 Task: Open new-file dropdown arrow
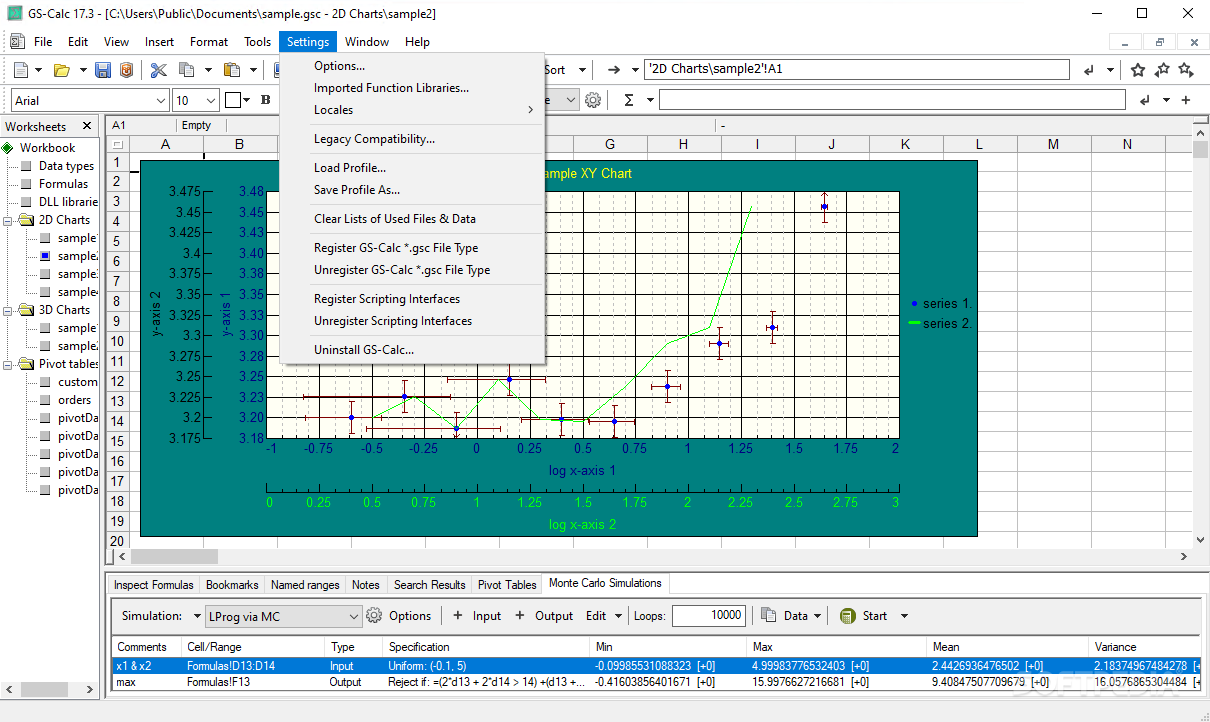(x=39, y=70)
